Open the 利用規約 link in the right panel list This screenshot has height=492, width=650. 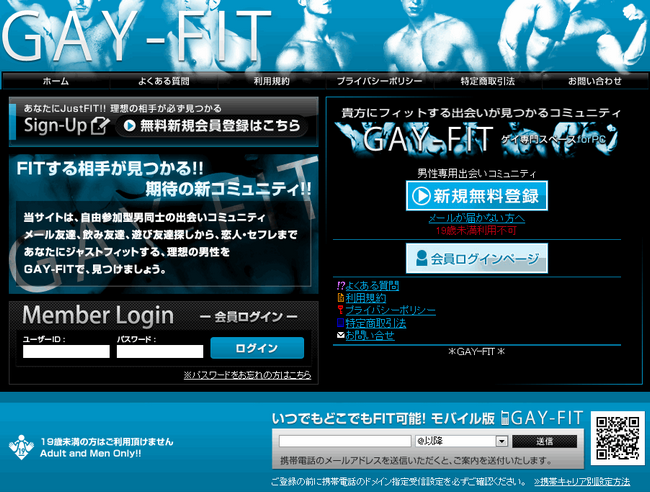coord(366,298)
